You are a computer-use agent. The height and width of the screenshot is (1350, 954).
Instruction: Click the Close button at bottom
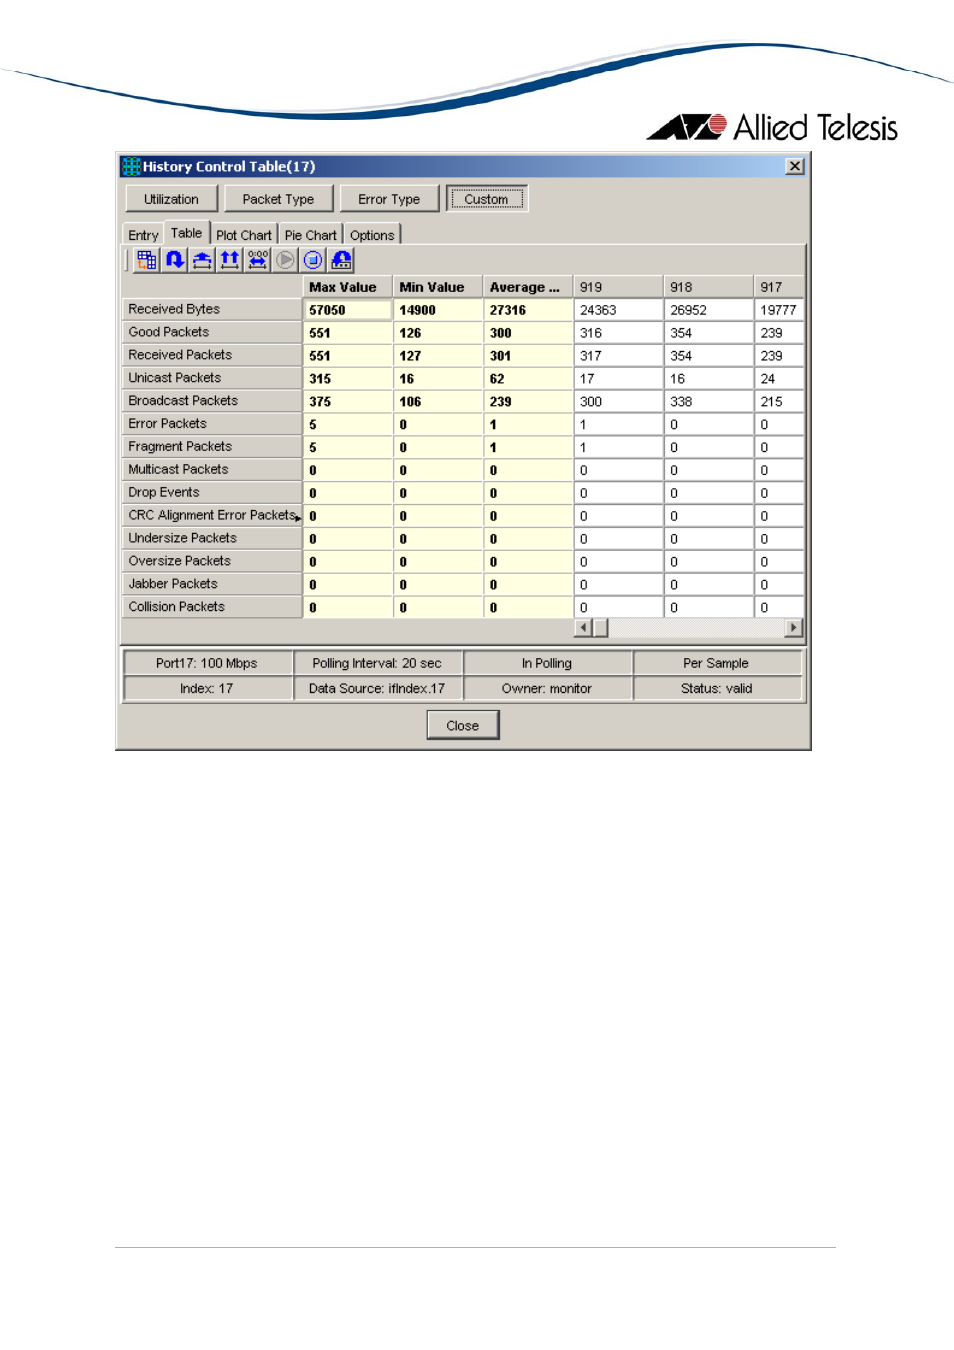click(463, 725)
